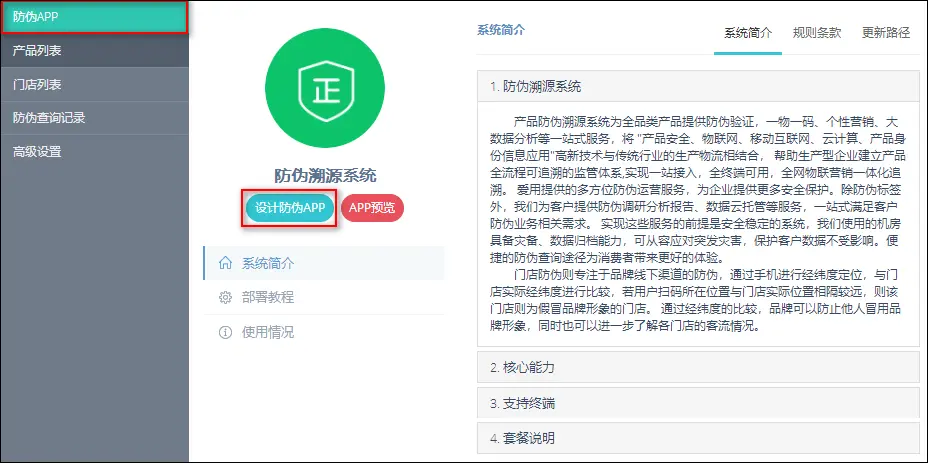Switch to the 更新路径 tab

(885, 32)
